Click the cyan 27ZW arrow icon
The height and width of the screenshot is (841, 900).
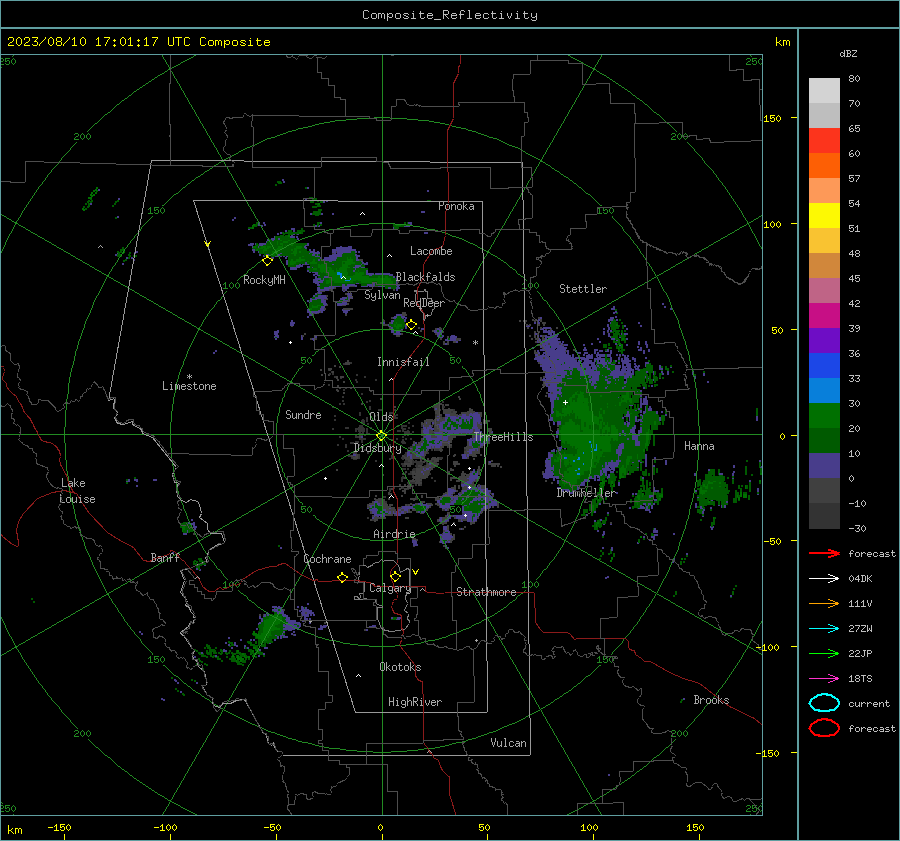tap(824, 629)
